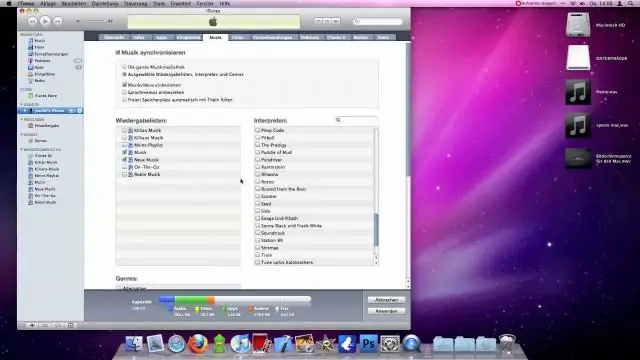640x360 pixels.
Task: Toggle Musikvideos einbeziehen checkbox
Action: [124, 85]
